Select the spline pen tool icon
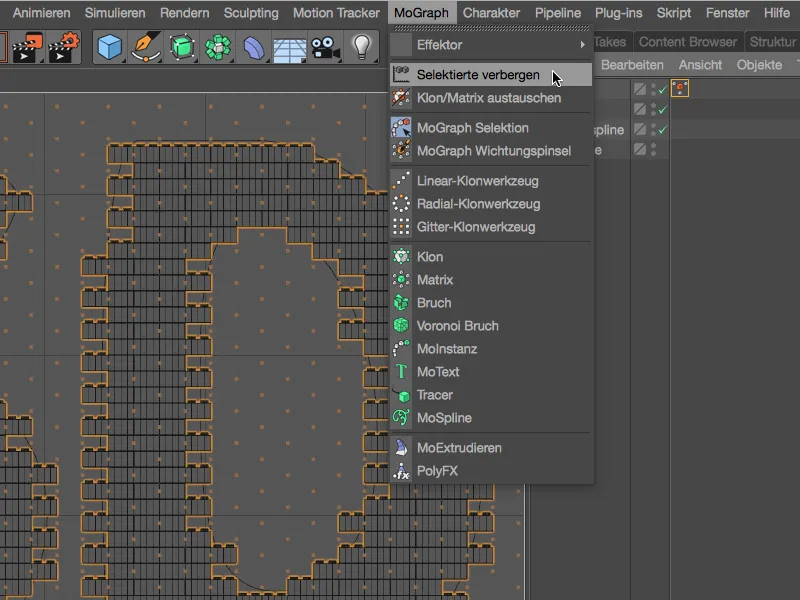This screenshot has height=600, width=800. [x=146, y=47]
